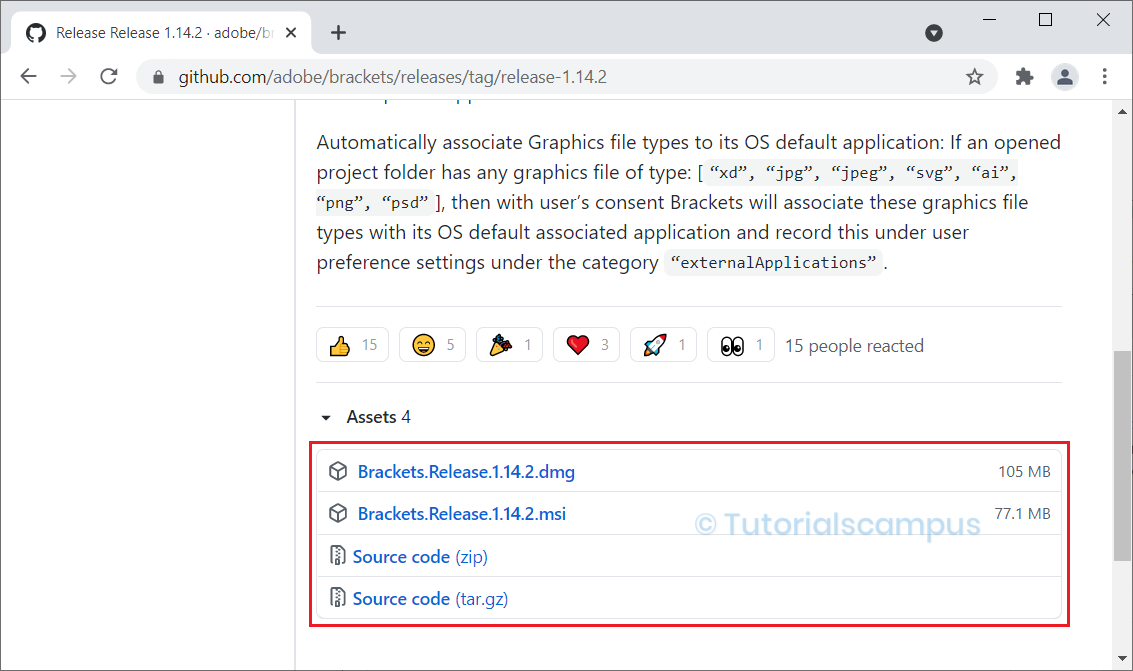Click the page scrollbar down arrow
Viewport: 1133px width, 671px height.
[1122, 658]
